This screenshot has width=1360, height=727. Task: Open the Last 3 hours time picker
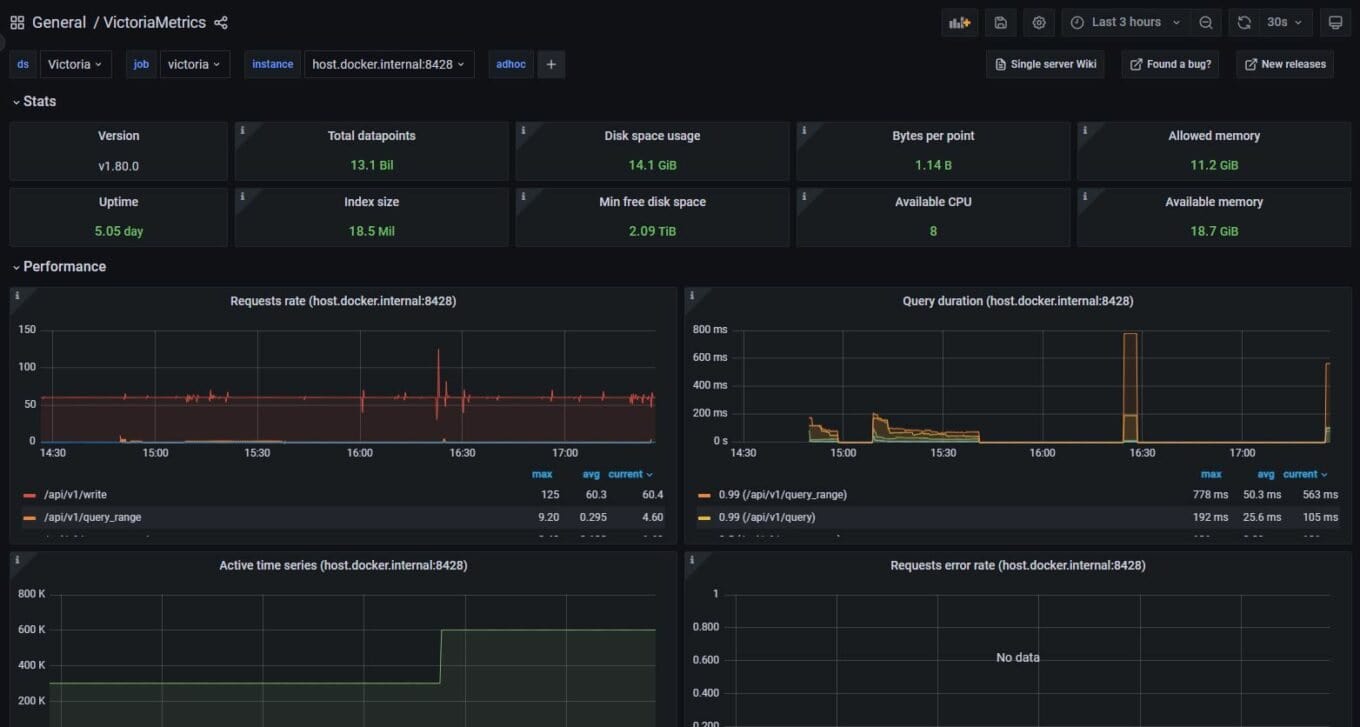point(1125,22)
